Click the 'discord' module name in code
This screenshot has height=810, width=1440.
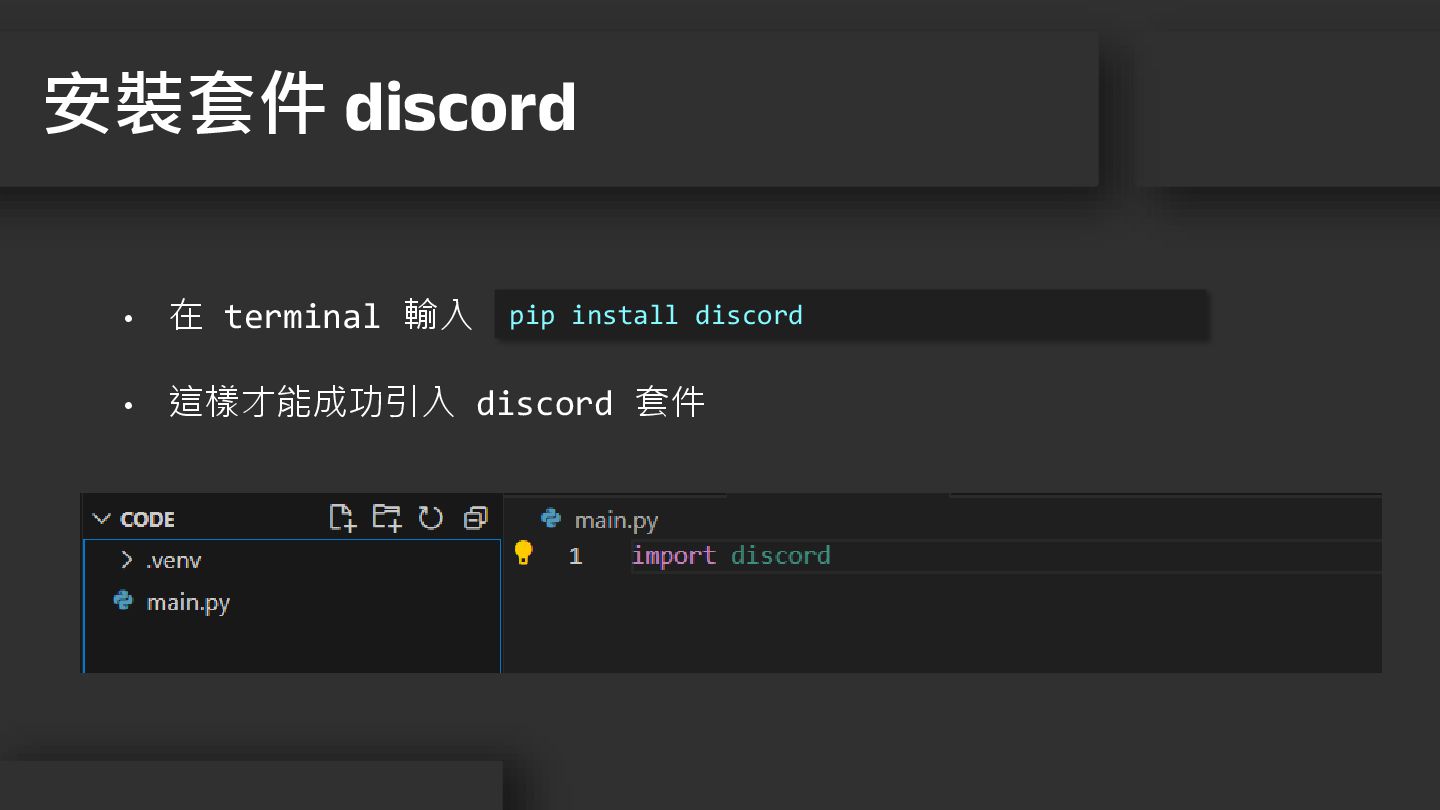click(x=781, y=555)
